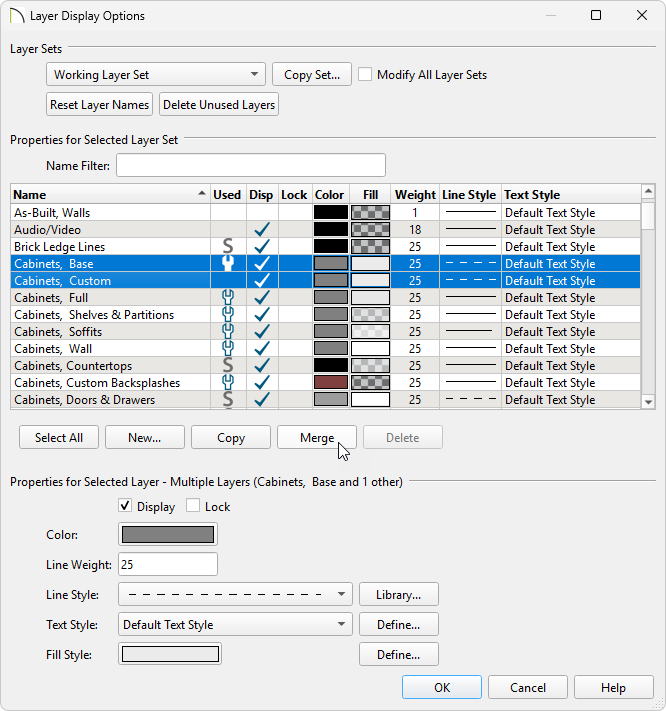This screenshot has height=711, width=666.
Task: Uncheck the Display checkbox
Action: tap(125, 506)
